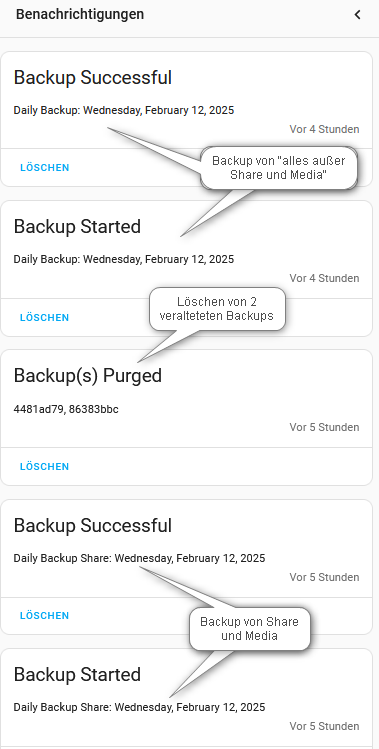Image resolution: width=379 pixels, height=749 pixels.
Task: Click the Backup(s) Purged heading
Action: 87,376
